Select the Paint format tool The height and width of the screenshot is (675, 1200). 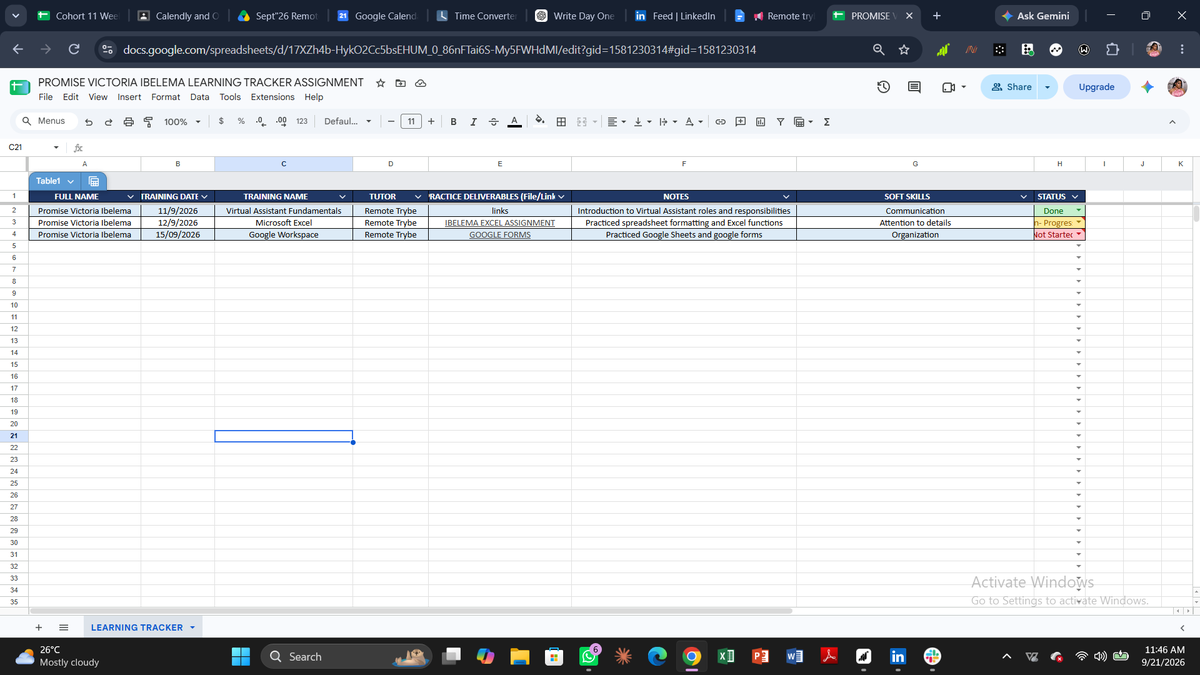click(x=148, y=121)
